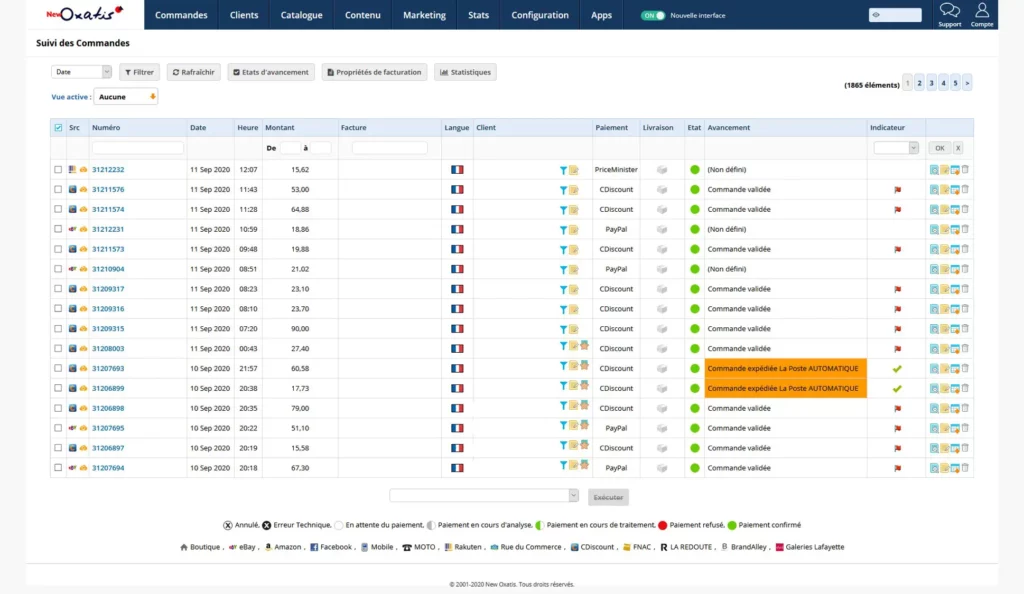The width and height of the screenshot is (1024, 594).
Task: Check the box next to order 31207693
Action: pos(58,369)
